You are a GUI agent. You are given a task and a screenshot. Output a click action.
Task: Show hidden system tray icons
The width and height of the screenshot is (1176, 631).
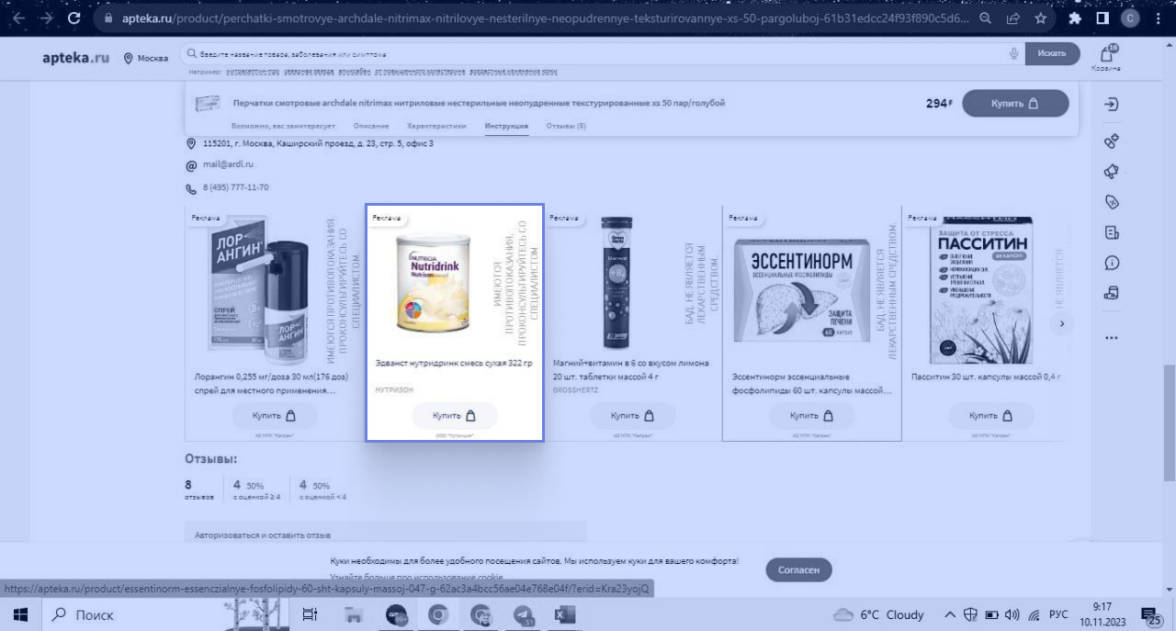[x=950, y=614]
